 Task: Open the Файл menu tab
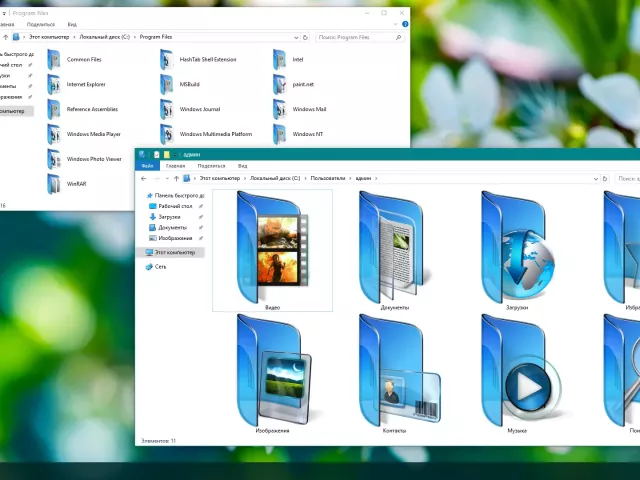click(147, 165)
